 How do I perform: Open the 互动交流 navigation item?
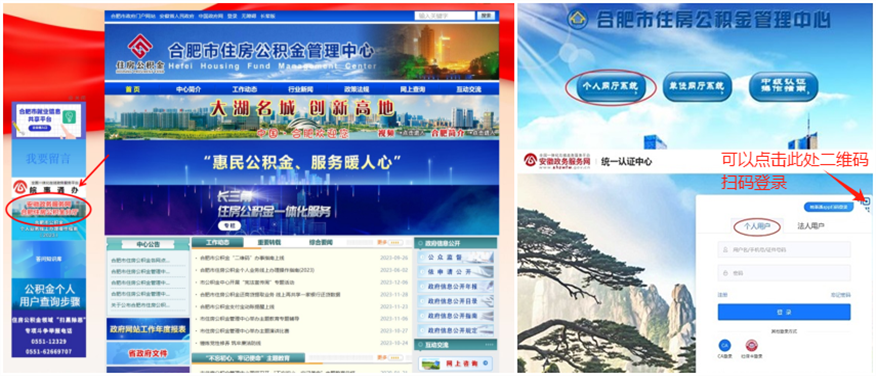(468, 89)
